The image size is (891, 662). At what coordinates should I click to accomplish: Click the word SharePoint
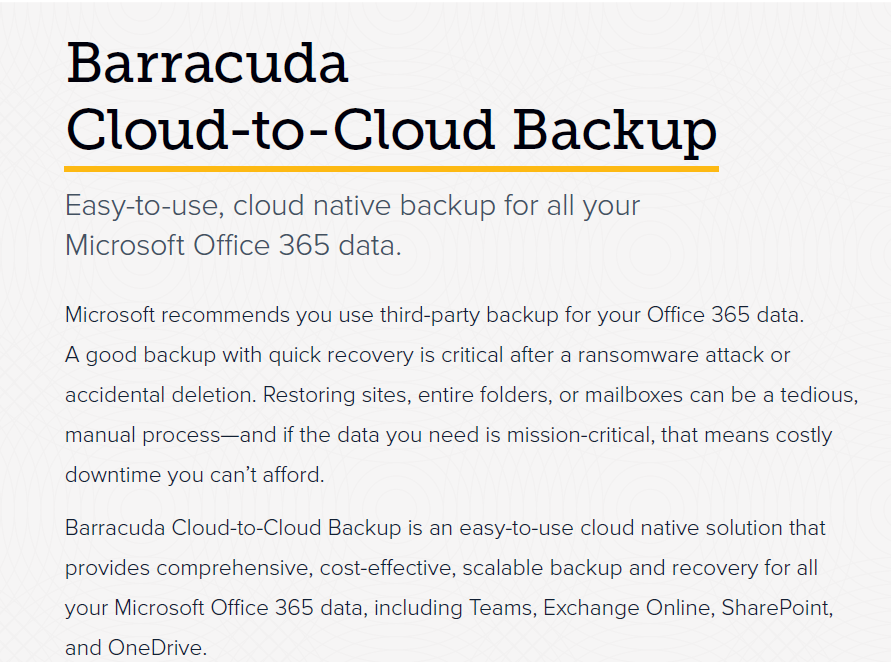click(x=776, y=608)
